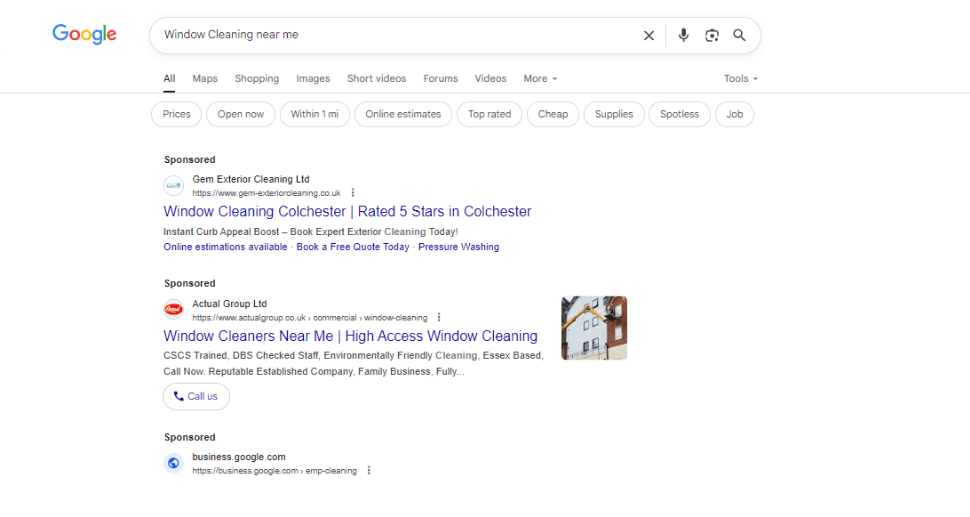Start voice search with microphone icon
The width and height of the screenshot is (970, 517).
click(x=683, y=35)
